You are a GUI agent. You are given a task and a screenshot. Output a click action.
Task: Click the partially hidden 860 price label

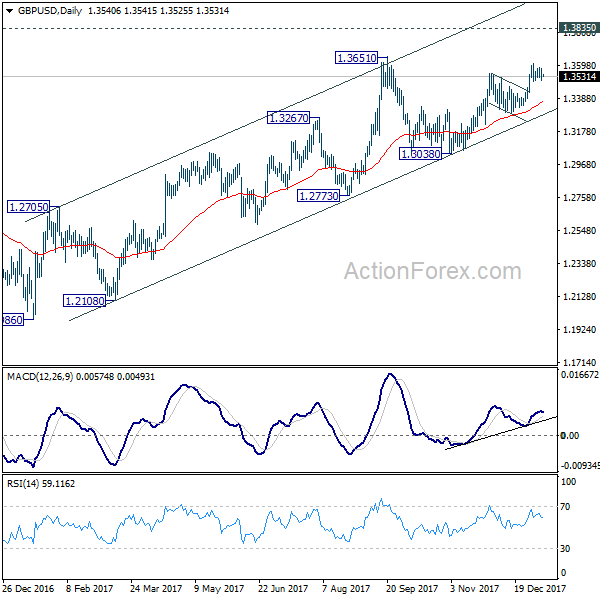point(13,320)
